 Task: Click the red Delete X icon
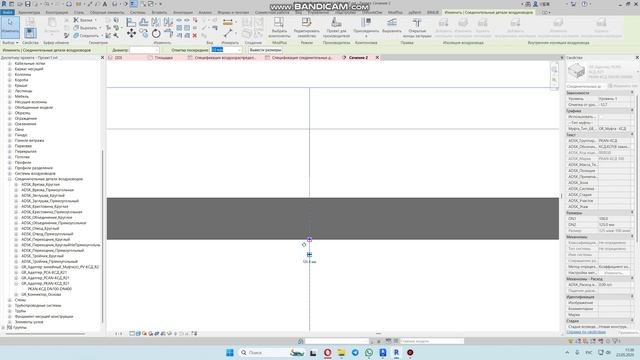(195, 36)
